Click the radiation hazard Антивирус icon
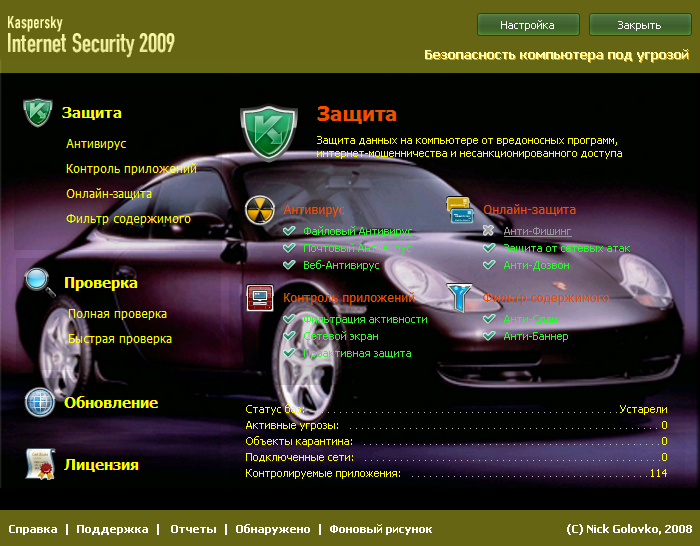This screenshot has height=546, width=700. click(x=260, y=210)
